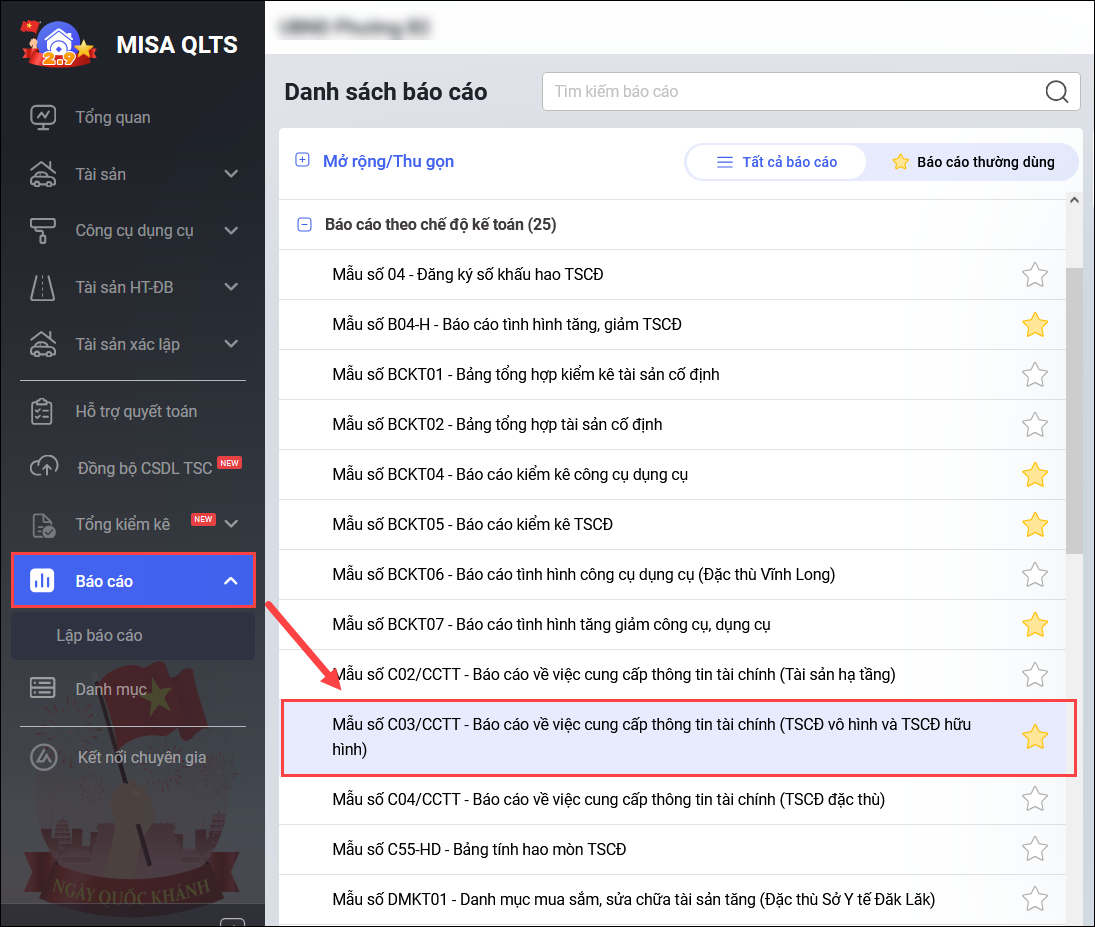Open C02/CCTT Tài sản hạ tầng report

614,675
